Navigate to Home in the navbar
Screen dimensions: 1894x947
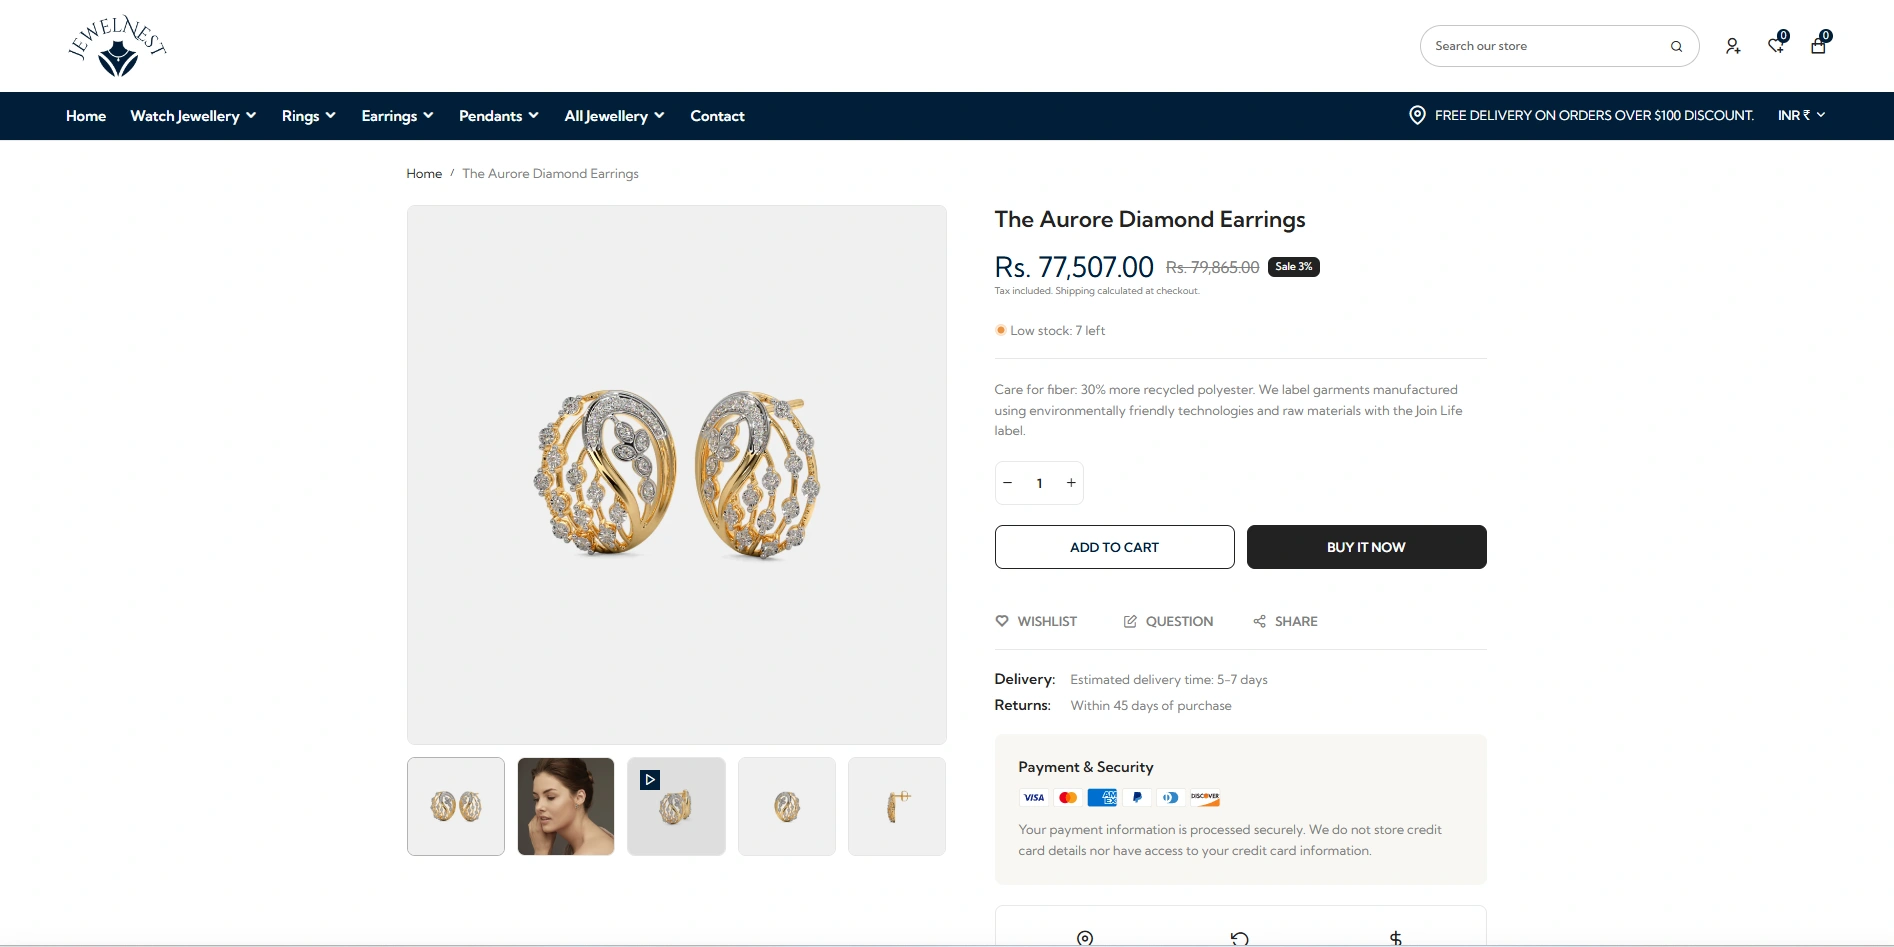[x=86, y=116]
